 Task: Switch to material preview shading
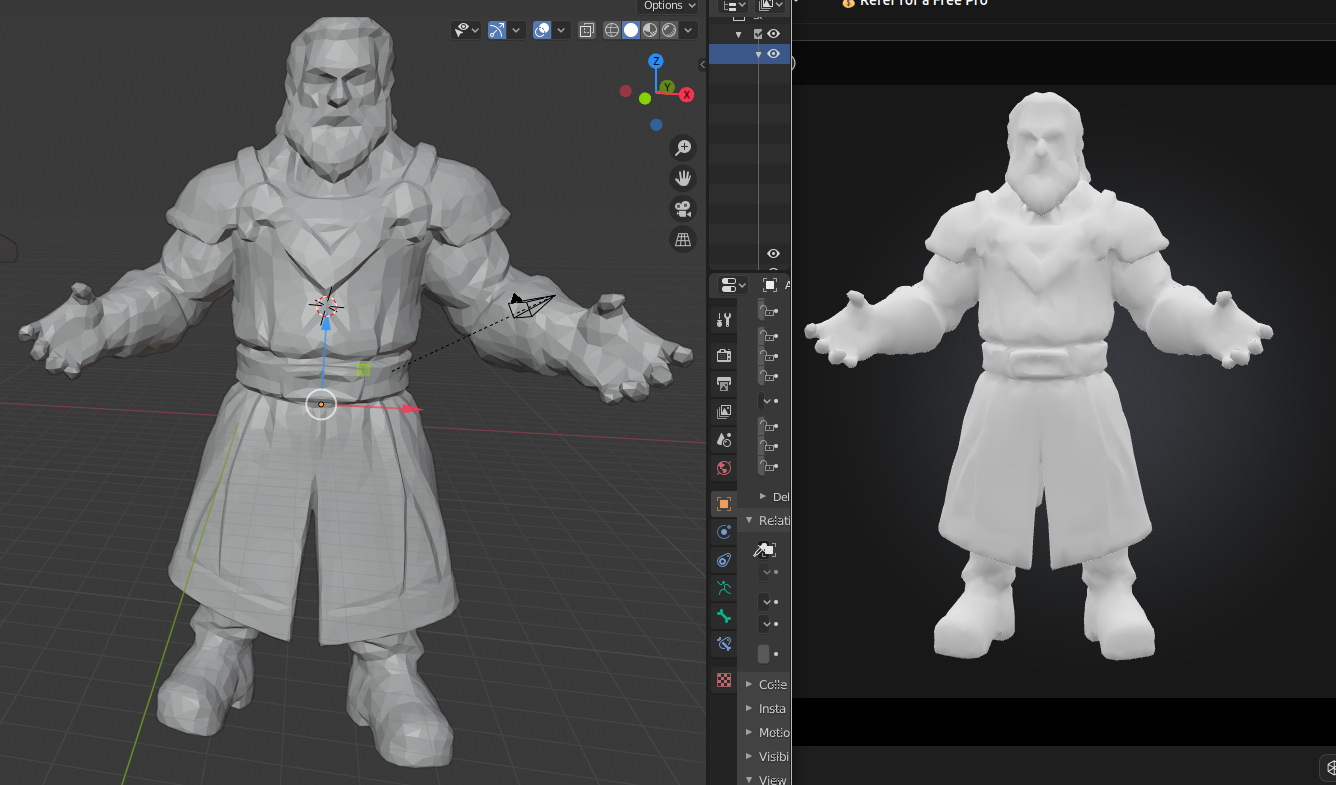tap(650, 30)
